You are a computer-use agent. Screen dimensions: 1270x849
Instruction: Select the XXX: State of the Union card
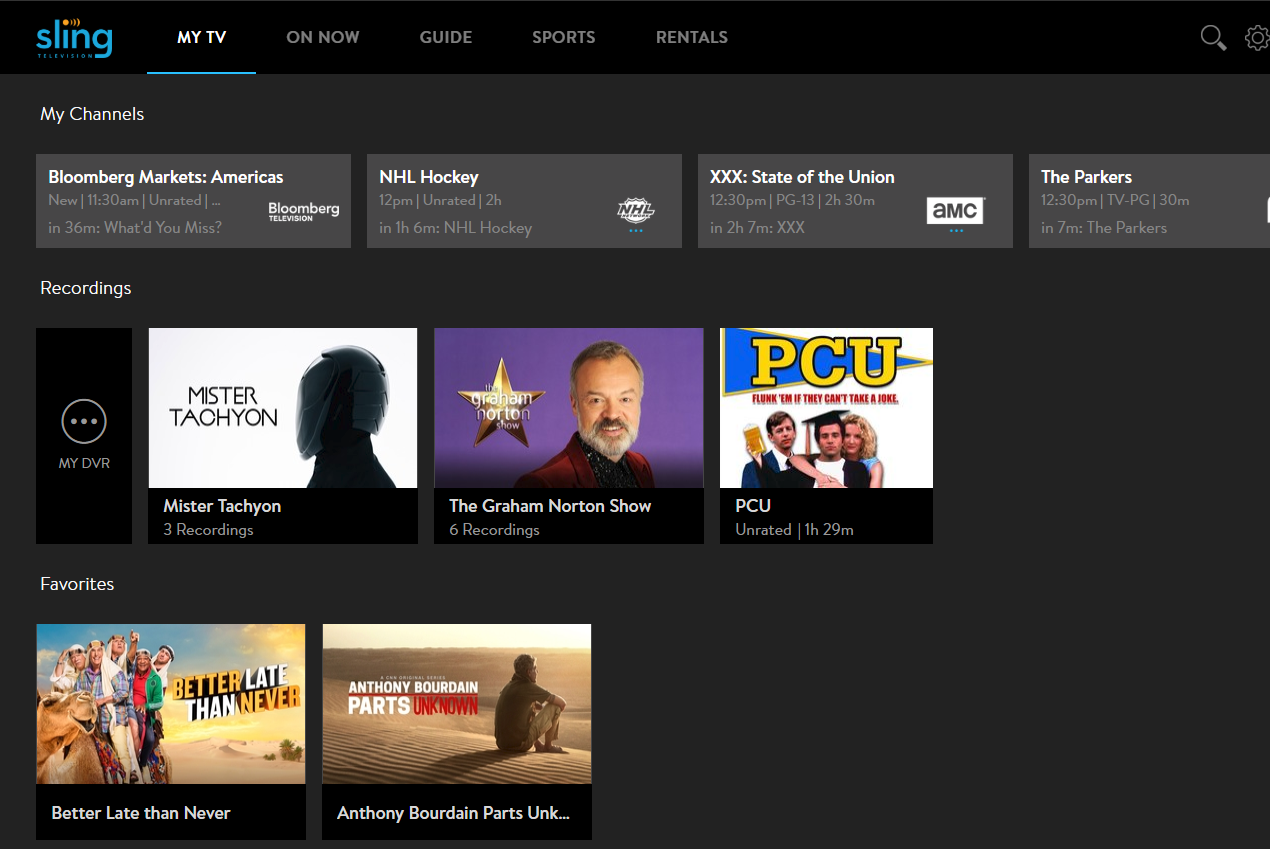click(855, 201)
